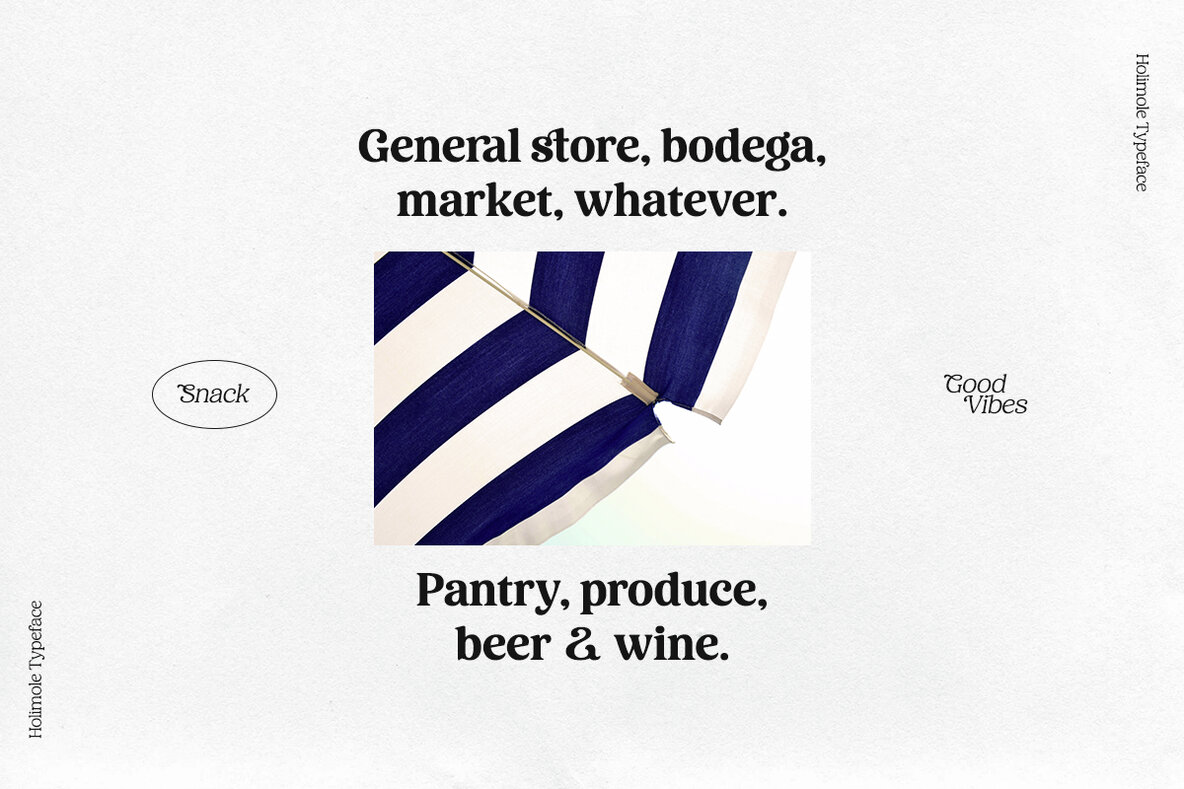Click the Good Vibes script text

tap(985, 394)
